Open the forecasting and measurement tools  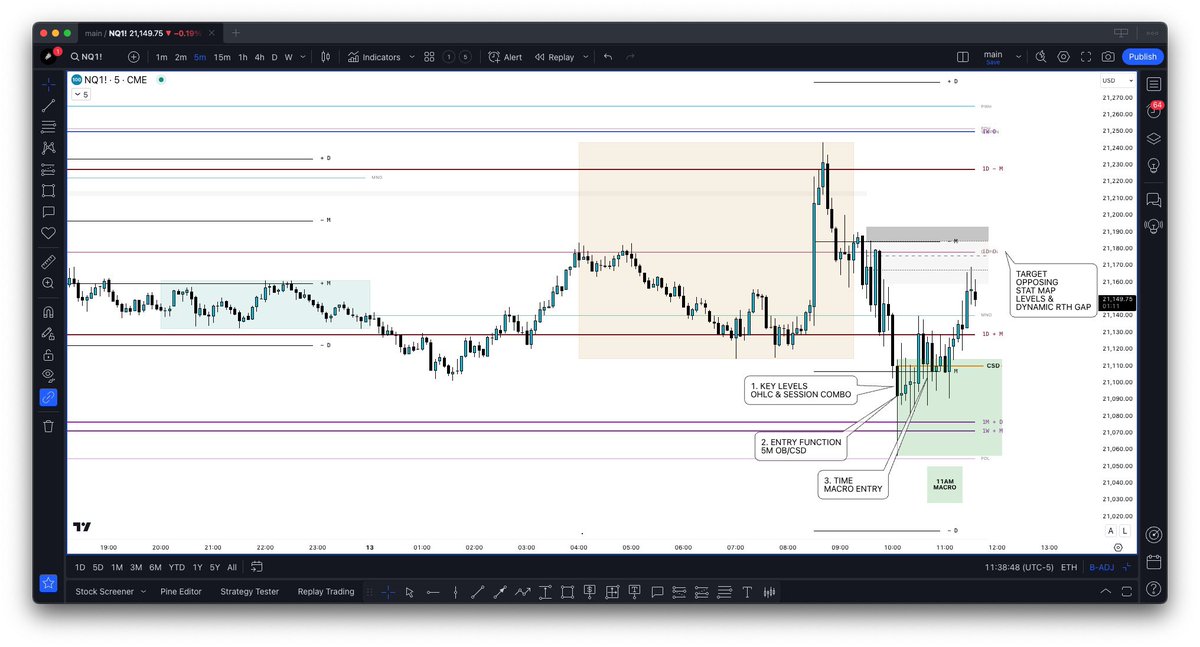click(48, 169)
